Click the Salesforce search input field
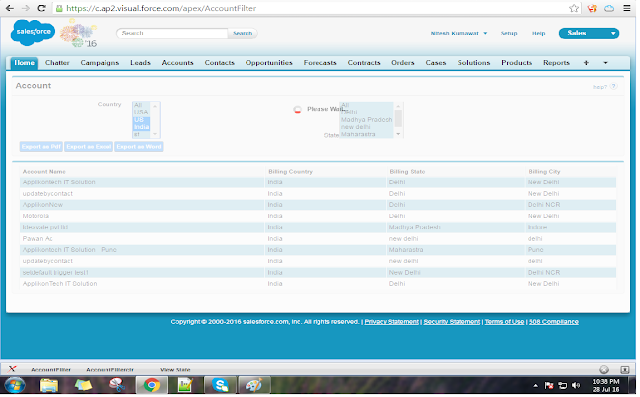This screenshot has height=397, width=640. 172,33
